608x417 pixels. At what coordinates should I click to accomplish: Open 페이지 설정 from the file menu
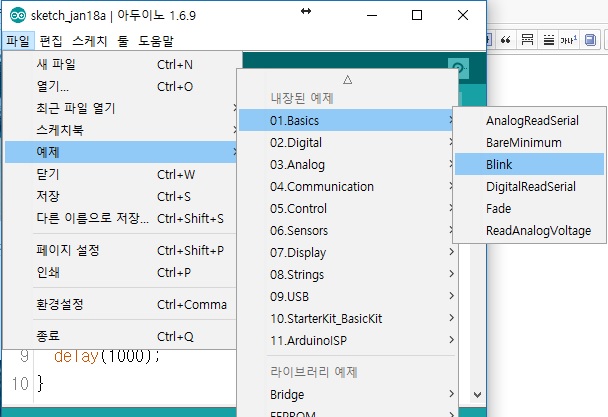(x=121, y=251)
